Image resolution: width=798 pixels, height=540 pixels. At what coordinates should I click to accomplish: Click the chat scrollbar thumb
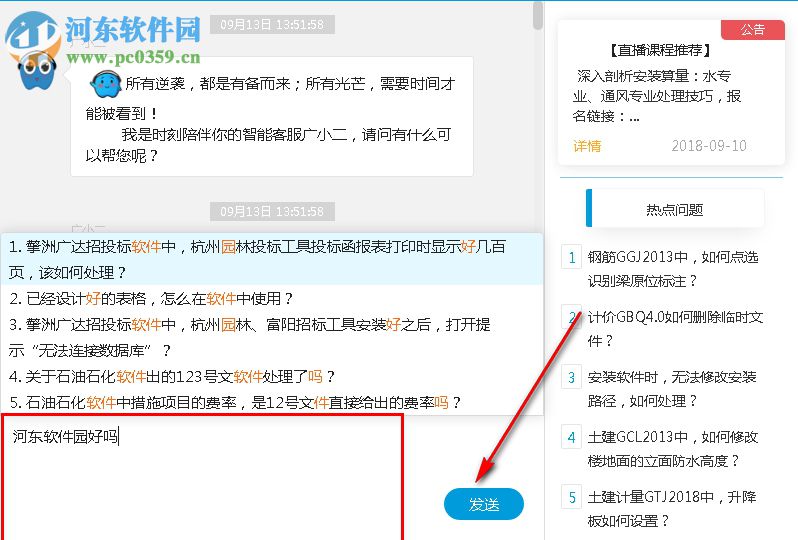[537, 15]
